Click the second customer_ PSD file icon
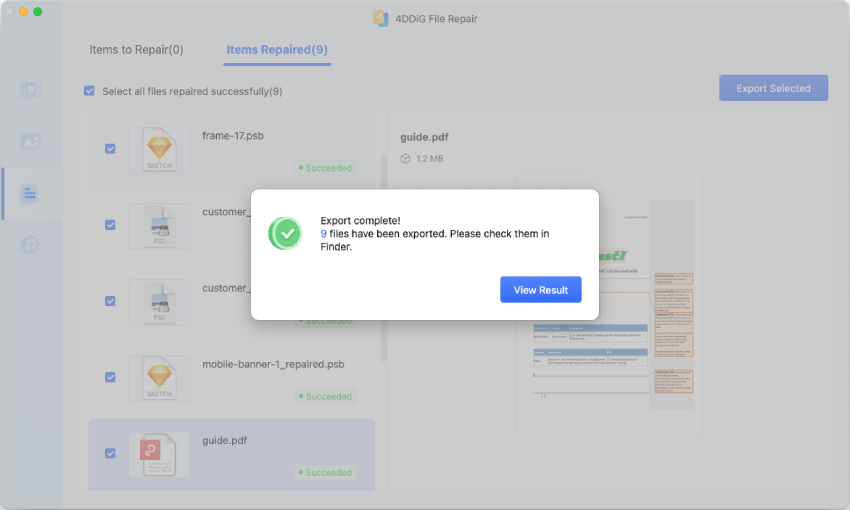 (159, 302)
